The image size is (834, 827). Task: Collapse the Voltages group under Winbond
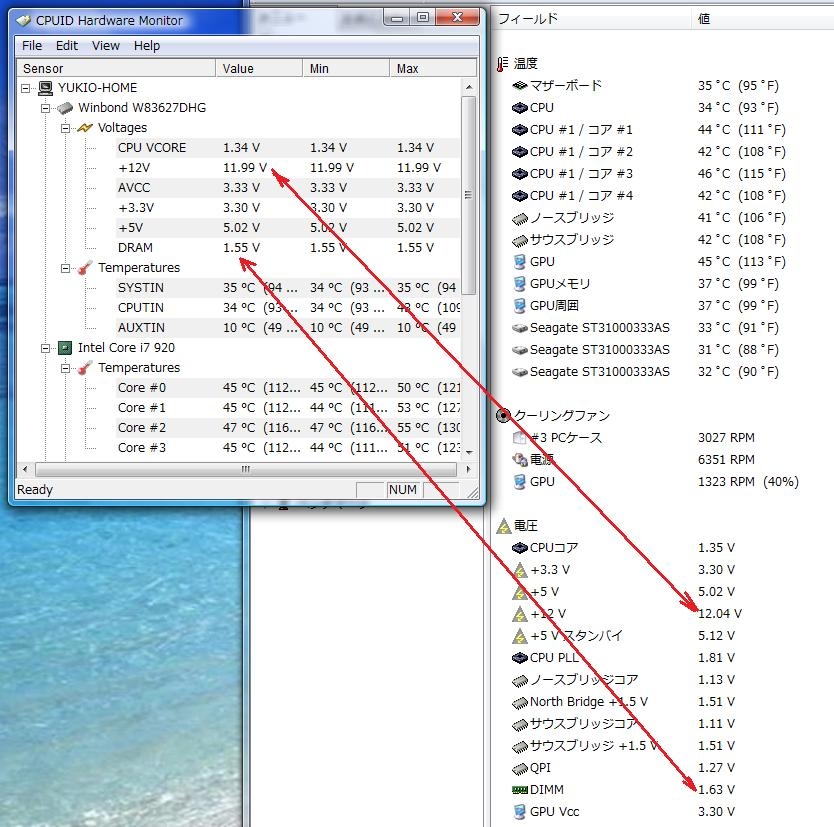65,128
